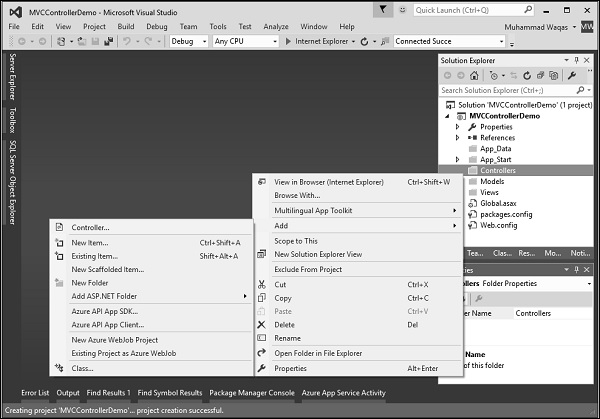Click the Navigate Forward toolbar icon
Viewport: 600px width, 419px height.
click(42, 41)
